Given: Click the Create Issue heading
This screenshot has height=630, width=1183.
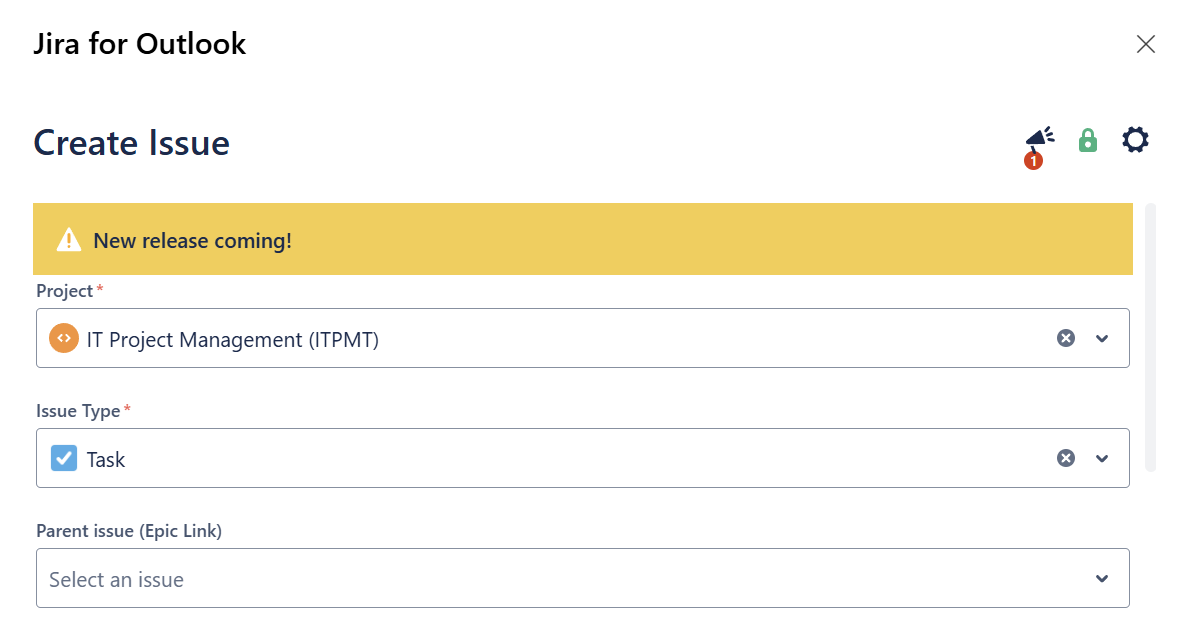Looking at the screenshot, I should (132, 143).
